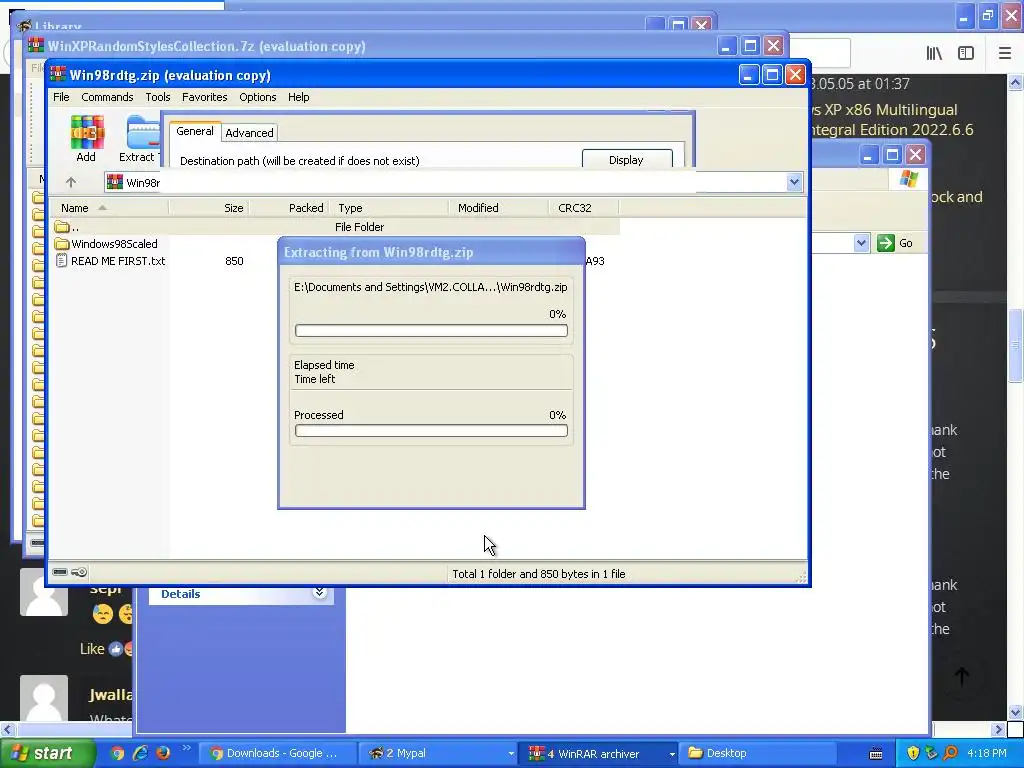Collapse the Details panel chevron

tap(319, 593)
